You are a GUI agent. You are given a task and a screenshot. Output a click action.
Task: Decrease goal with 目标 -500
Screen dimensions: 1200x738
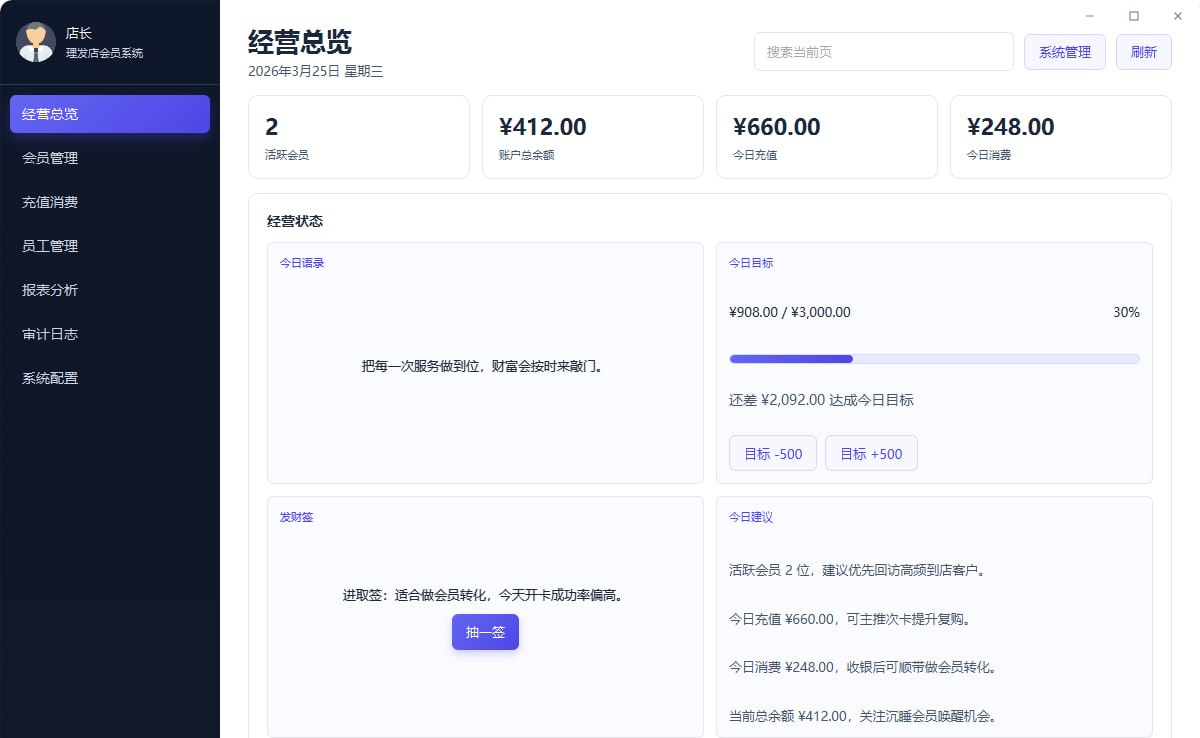[x=772, y=453]
